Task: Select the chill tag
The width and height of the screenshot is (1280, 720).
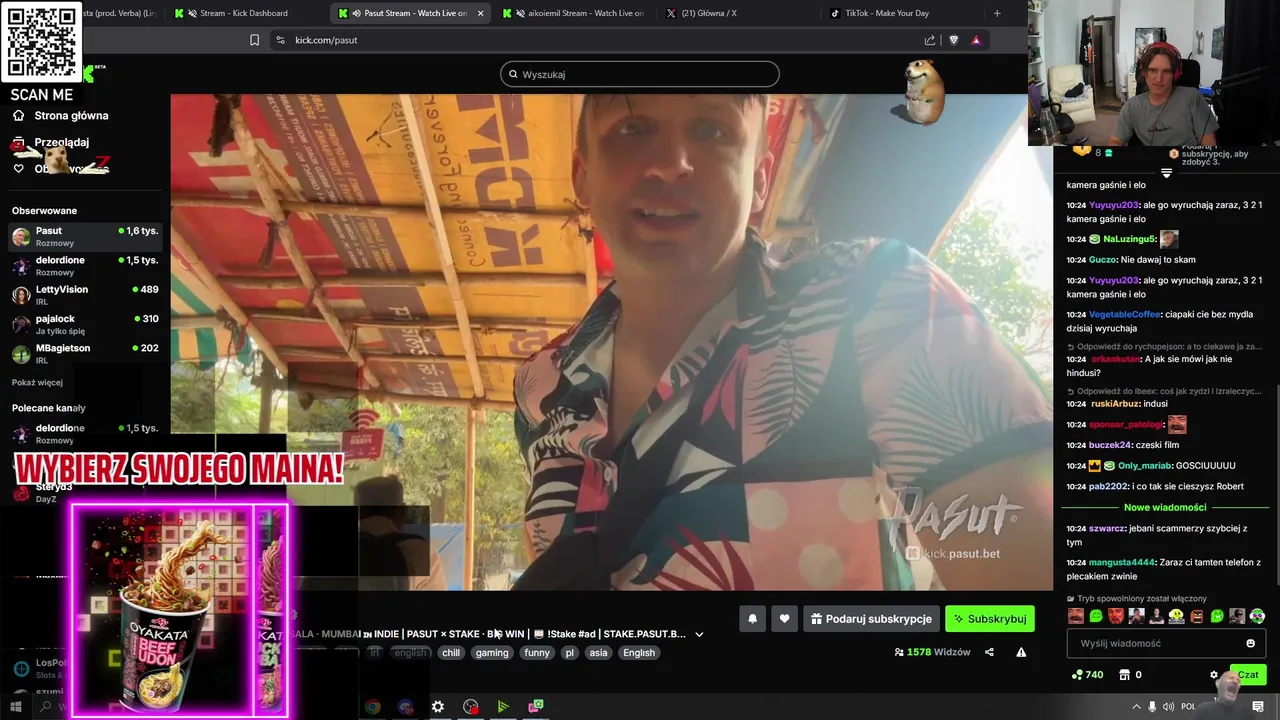Action: pyautogui.click(x=451, y=653)
